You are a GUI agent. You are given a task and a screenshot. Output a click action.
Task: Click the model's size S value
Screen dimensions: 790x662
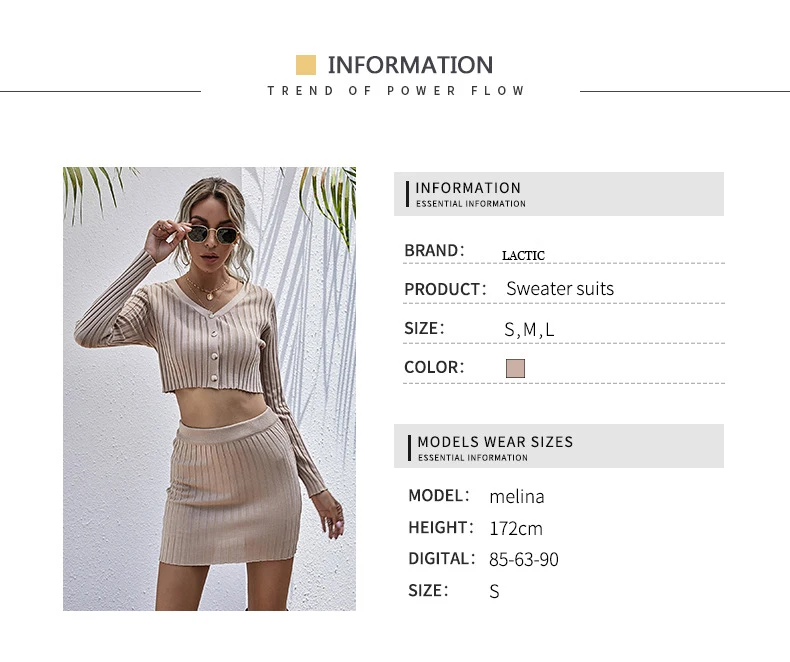coord(494,591)
